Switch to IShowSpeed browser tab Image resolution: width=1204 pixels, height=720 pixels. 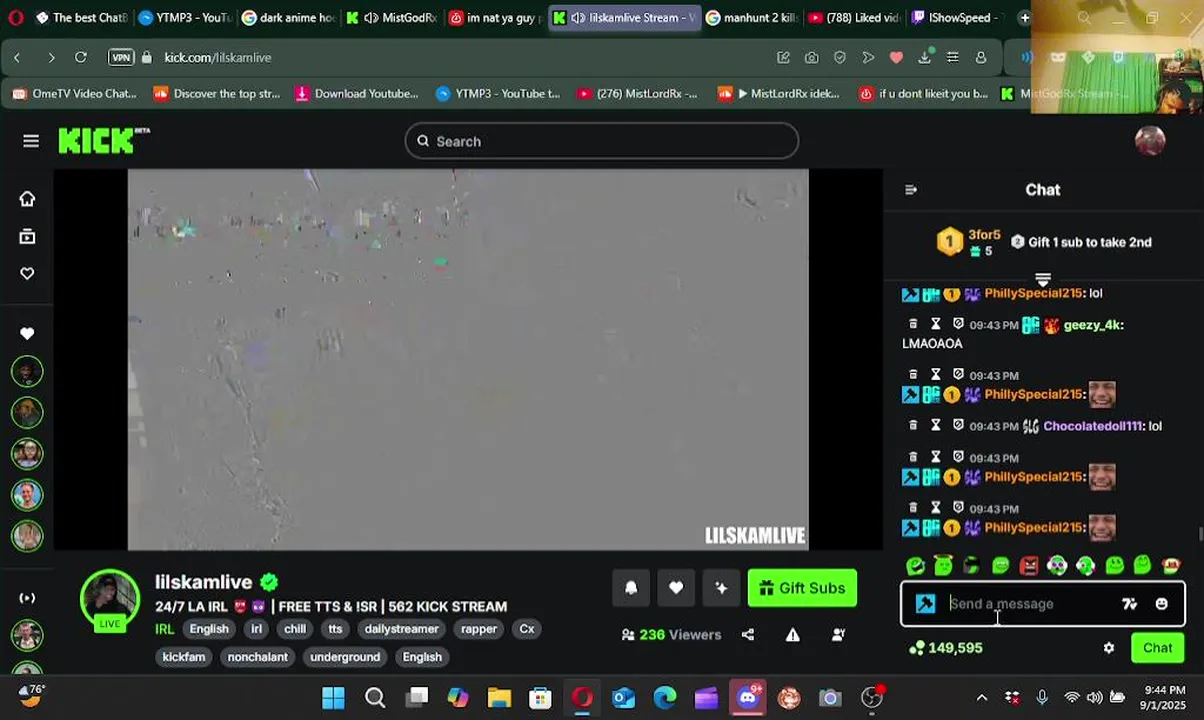(958, 17)
